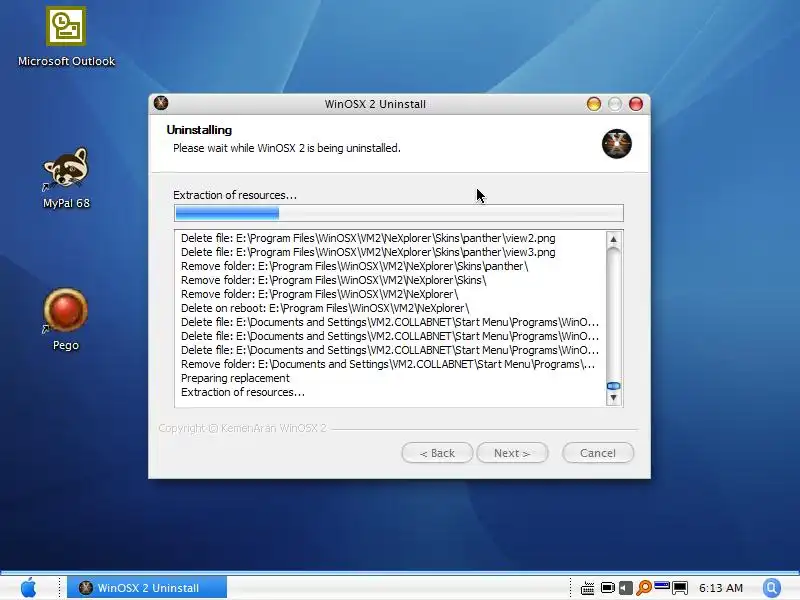The width and height of the screenshot is (800, 600).
Task: Click the Apple start menu icon
Action: tap(29, 588)
